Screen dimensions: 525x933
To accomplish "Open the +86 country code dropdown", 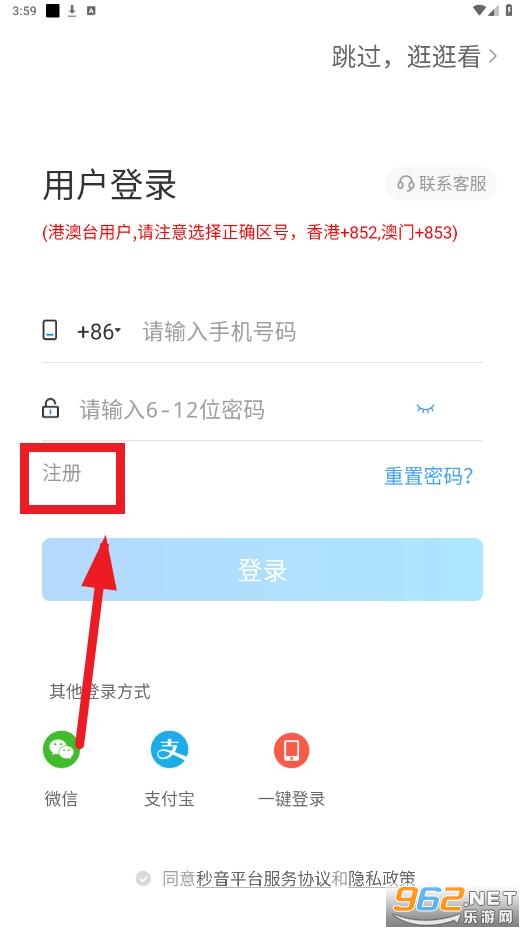I will (x=99, y=331).
